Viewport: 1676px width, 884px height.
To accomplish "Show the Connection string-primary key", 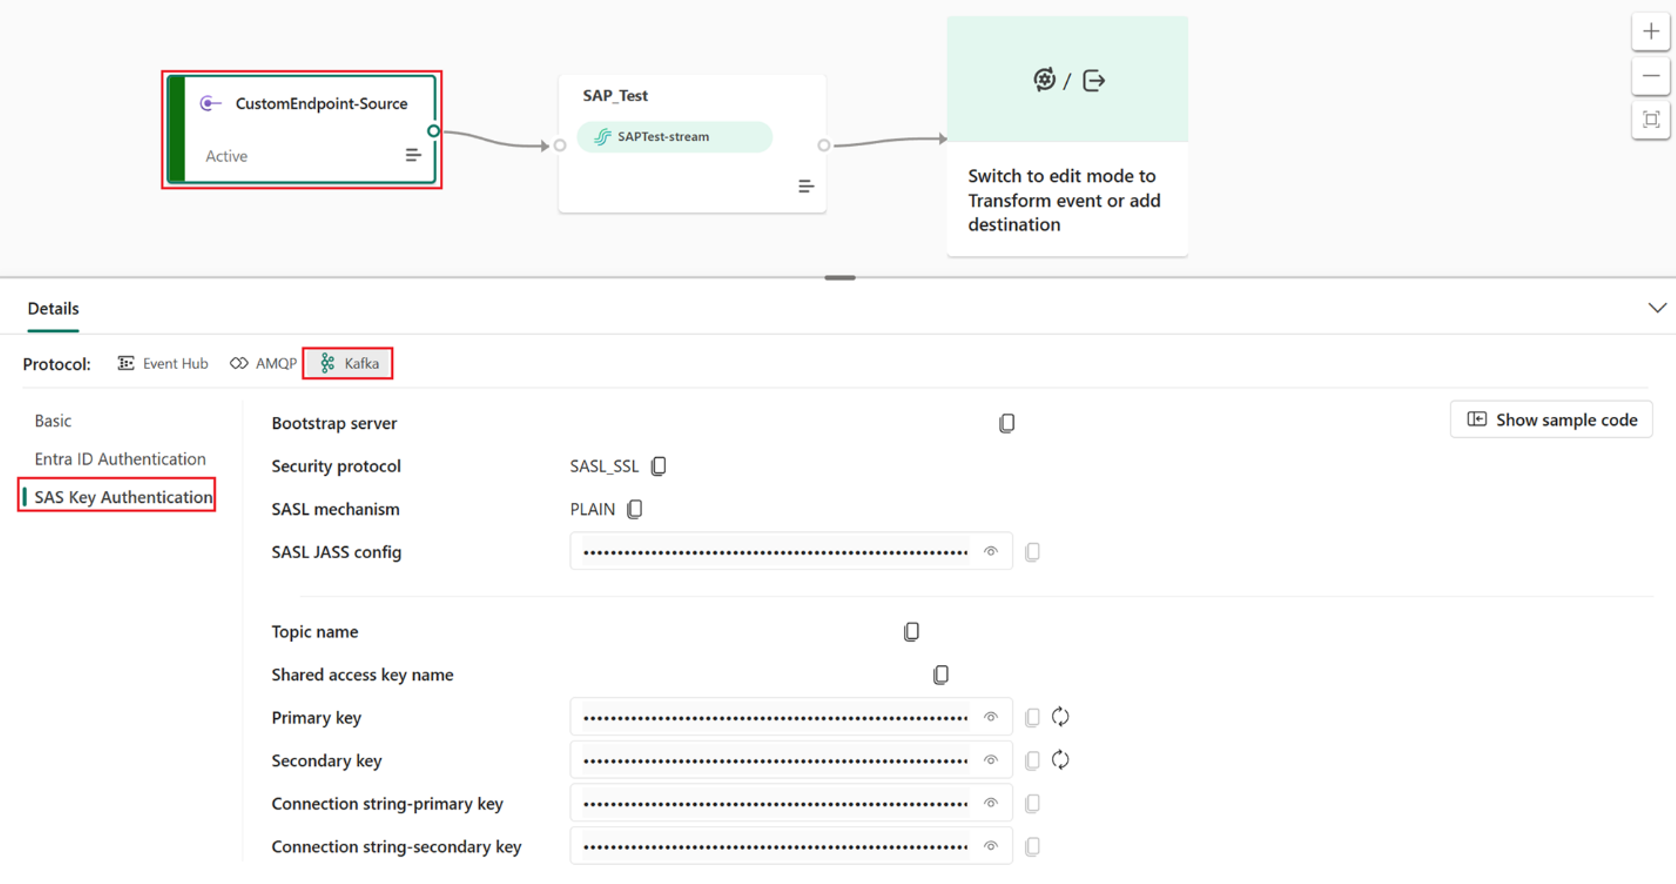I will (991, 803).
